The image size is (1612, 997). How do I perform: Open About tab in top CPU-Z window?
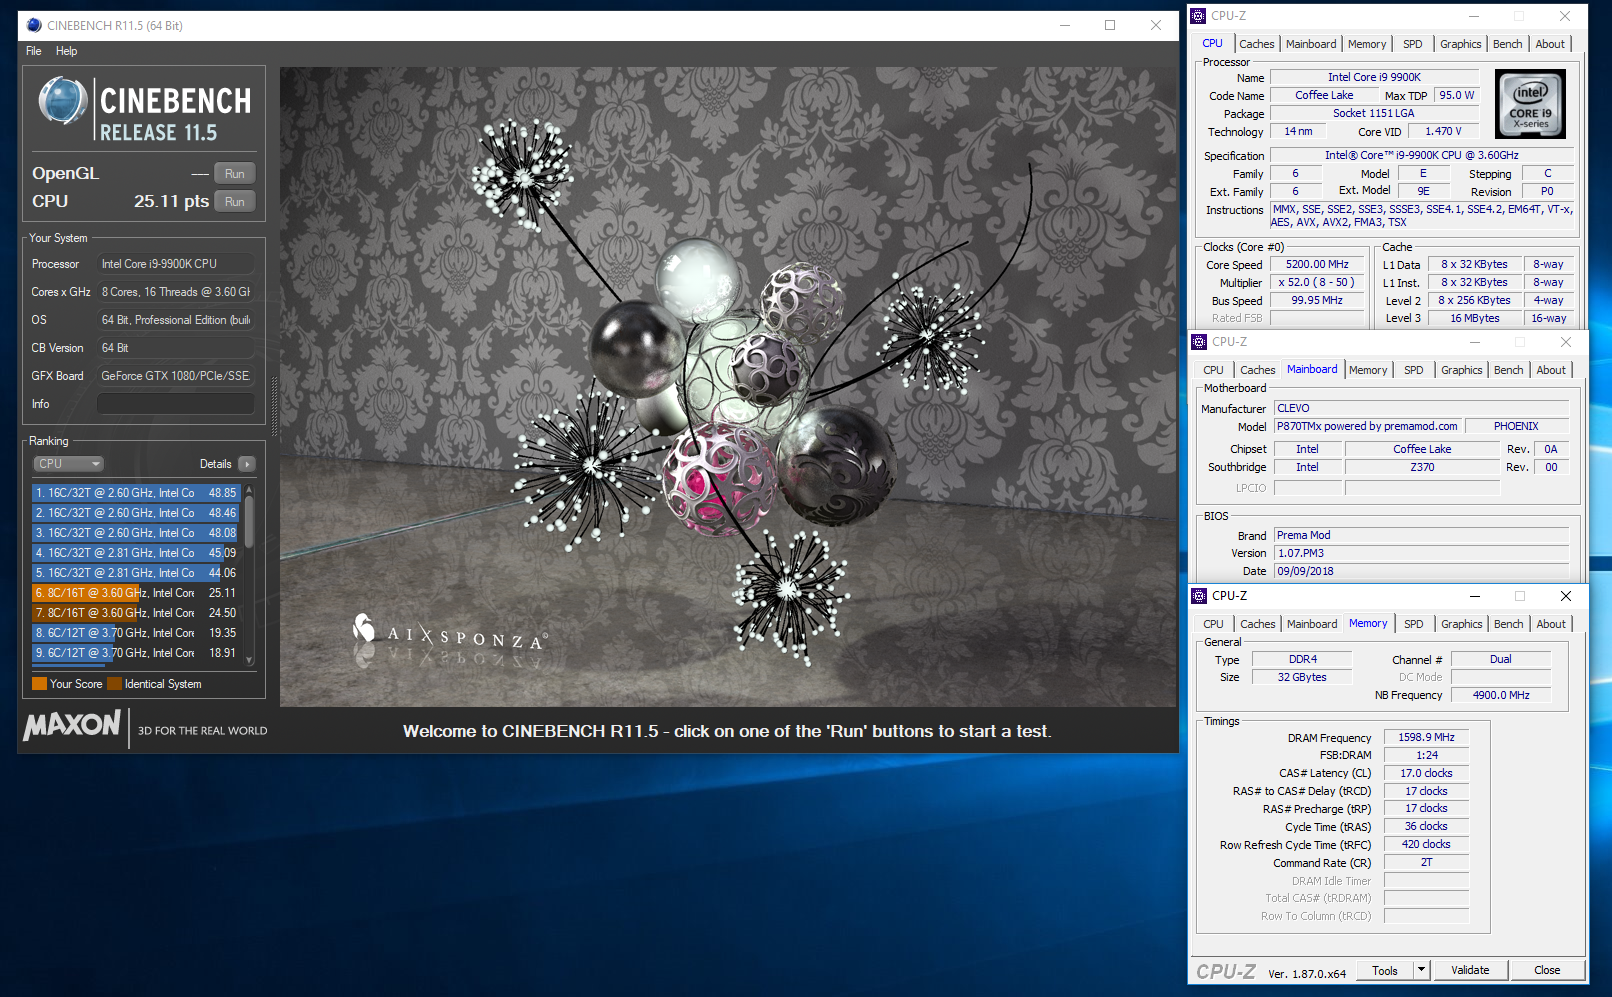[1550, 44]
